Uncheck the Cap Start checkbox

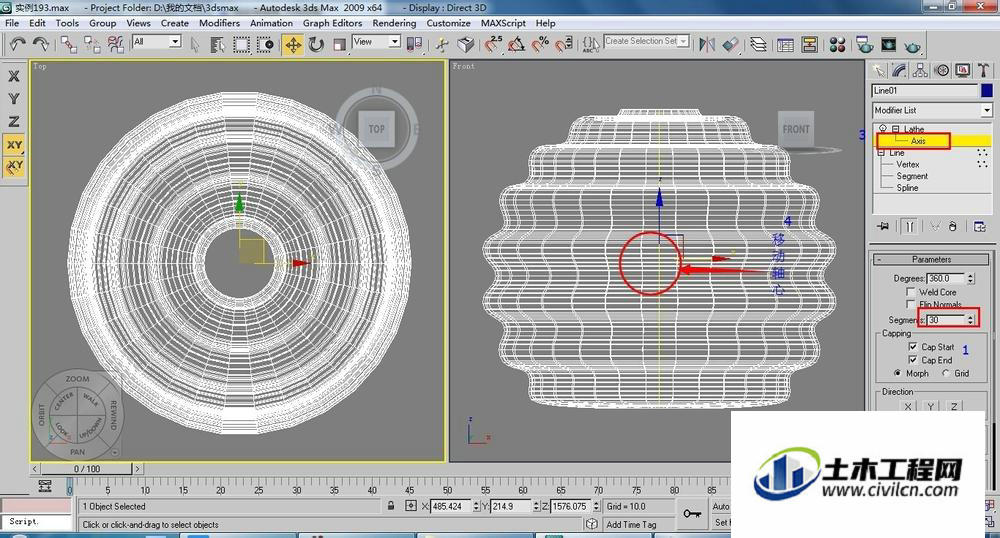tap(913, 347)
